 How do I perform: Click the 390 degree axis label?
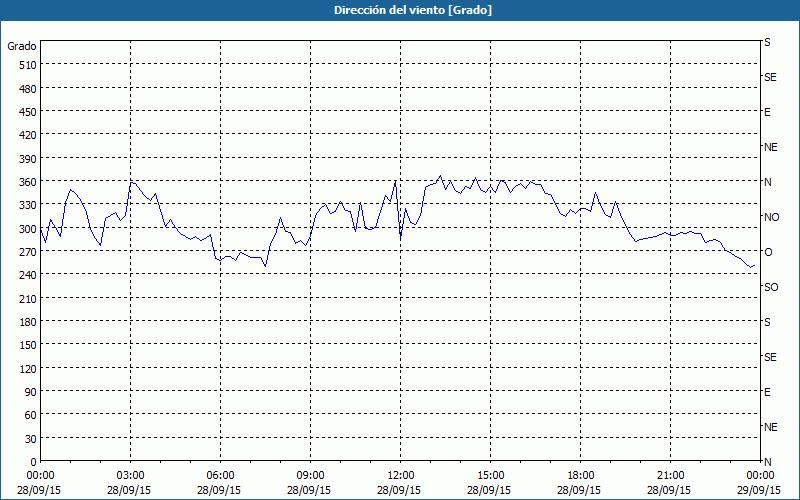click(28, 159)
